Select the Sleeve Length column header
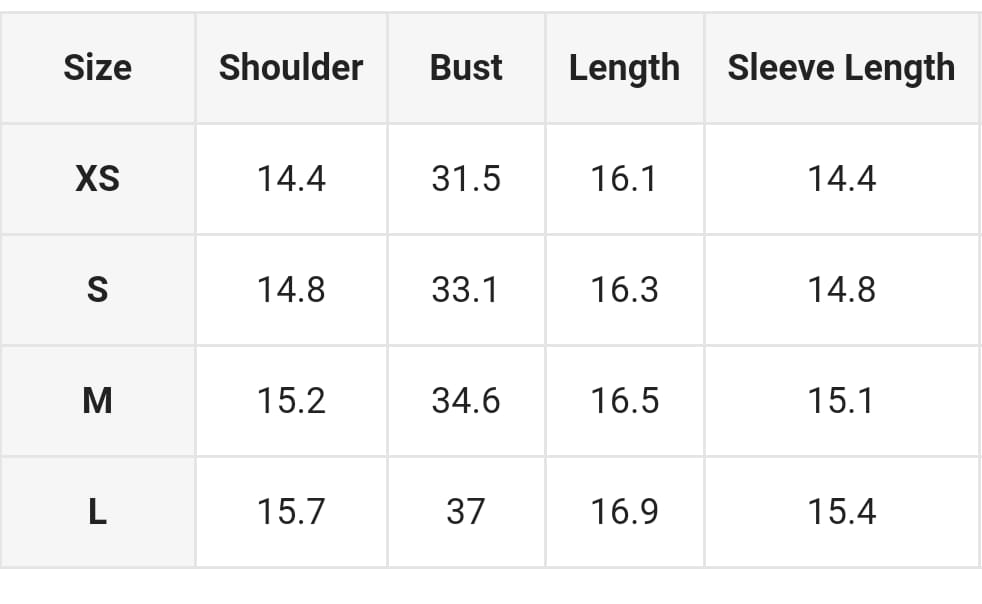 click(841, 68)
